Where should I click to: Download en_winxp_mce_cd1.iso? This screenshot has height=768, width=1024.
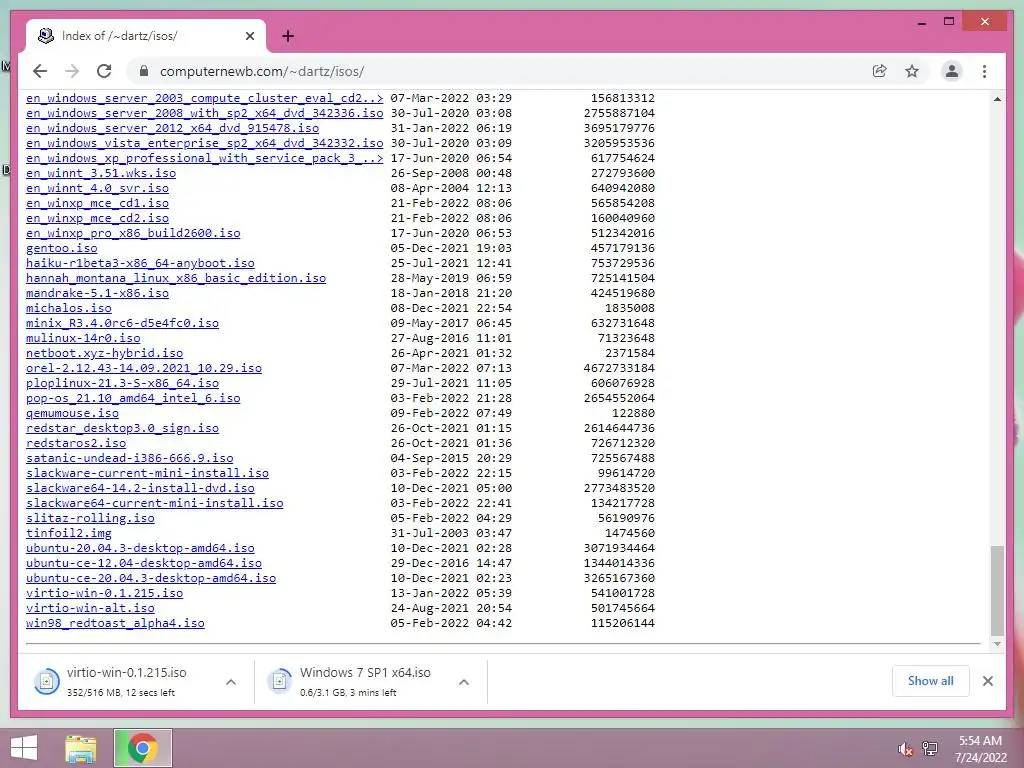coord(97,203)
